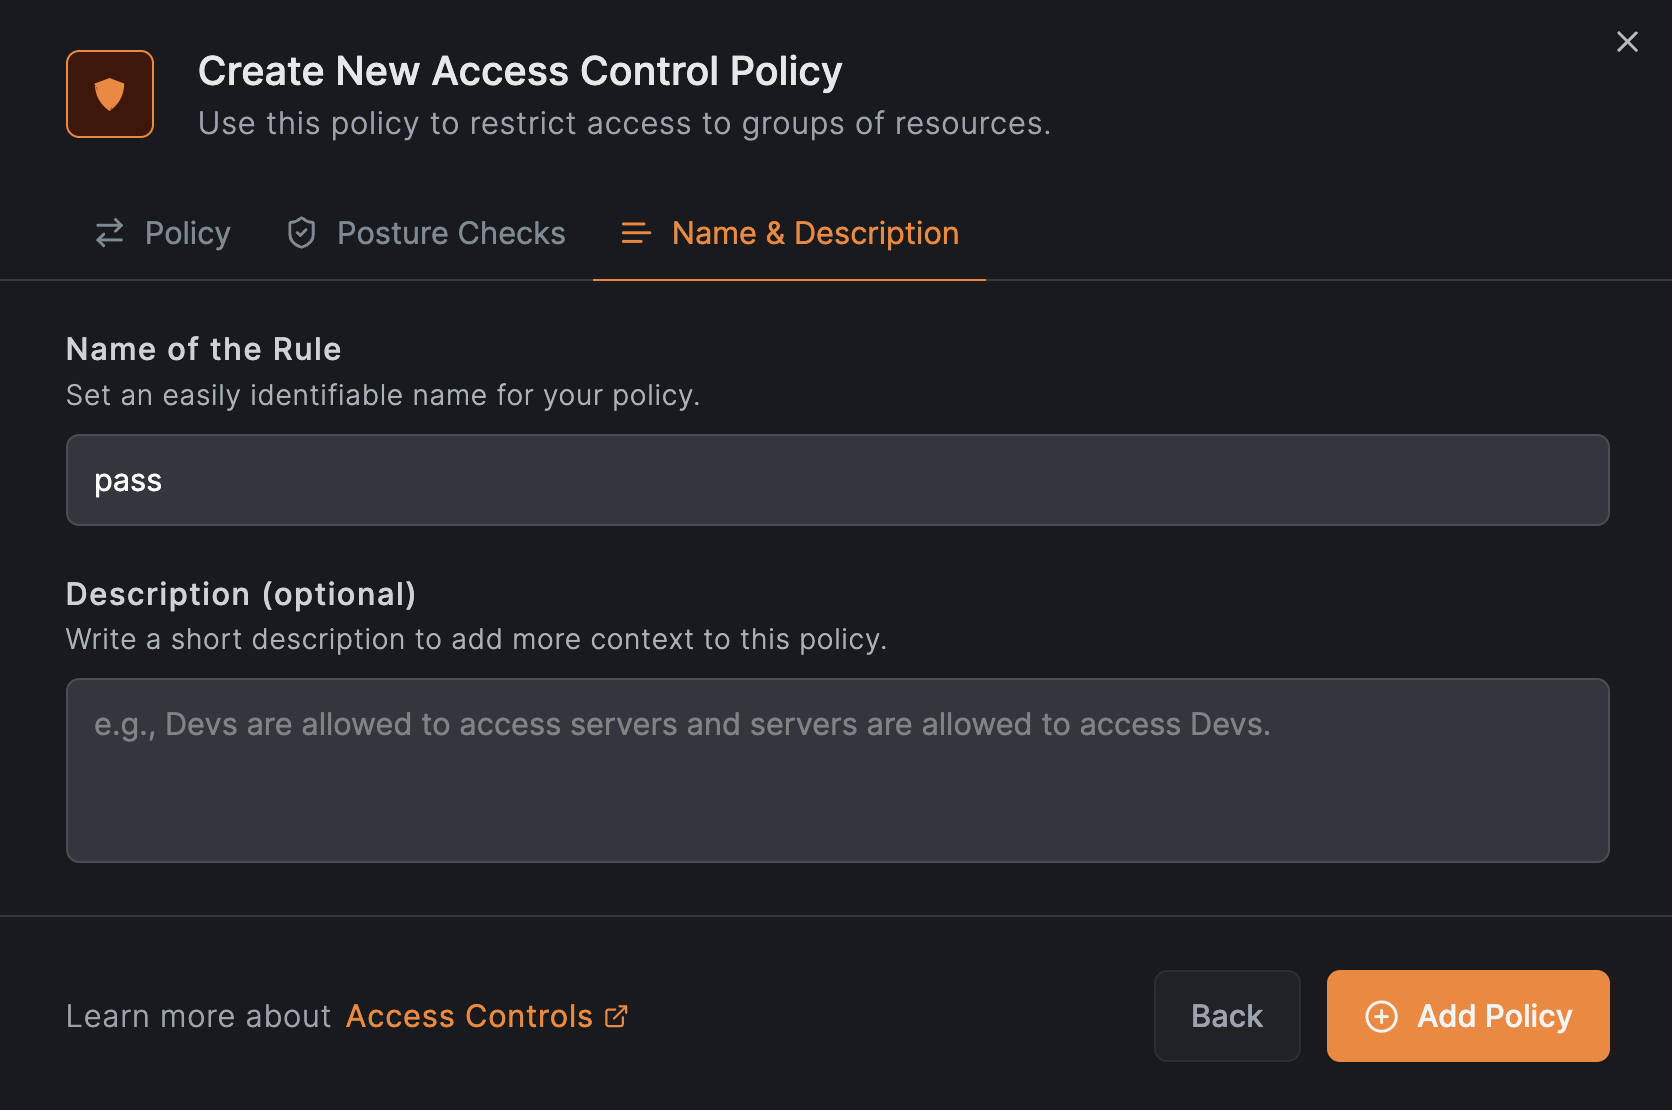The width and height of the screenshot is (1672, 1110).
Task: Click the swap arrows icon beside Policy
Action: (x=110, y=233)
